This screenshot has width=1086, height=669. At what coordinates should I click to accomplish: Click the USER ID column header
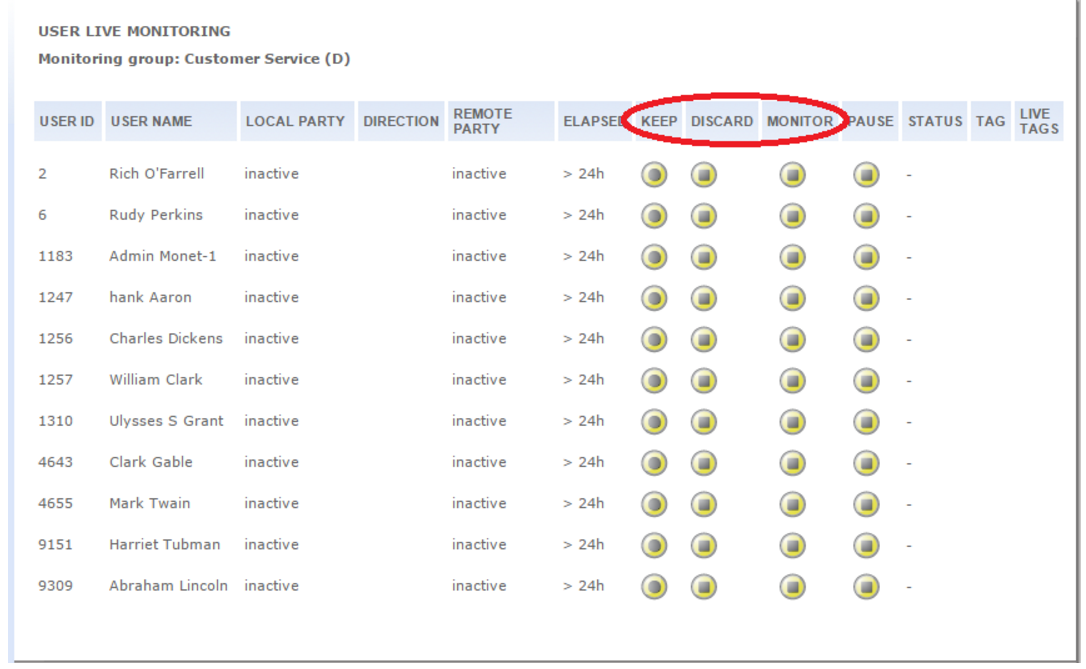[67, 121]
